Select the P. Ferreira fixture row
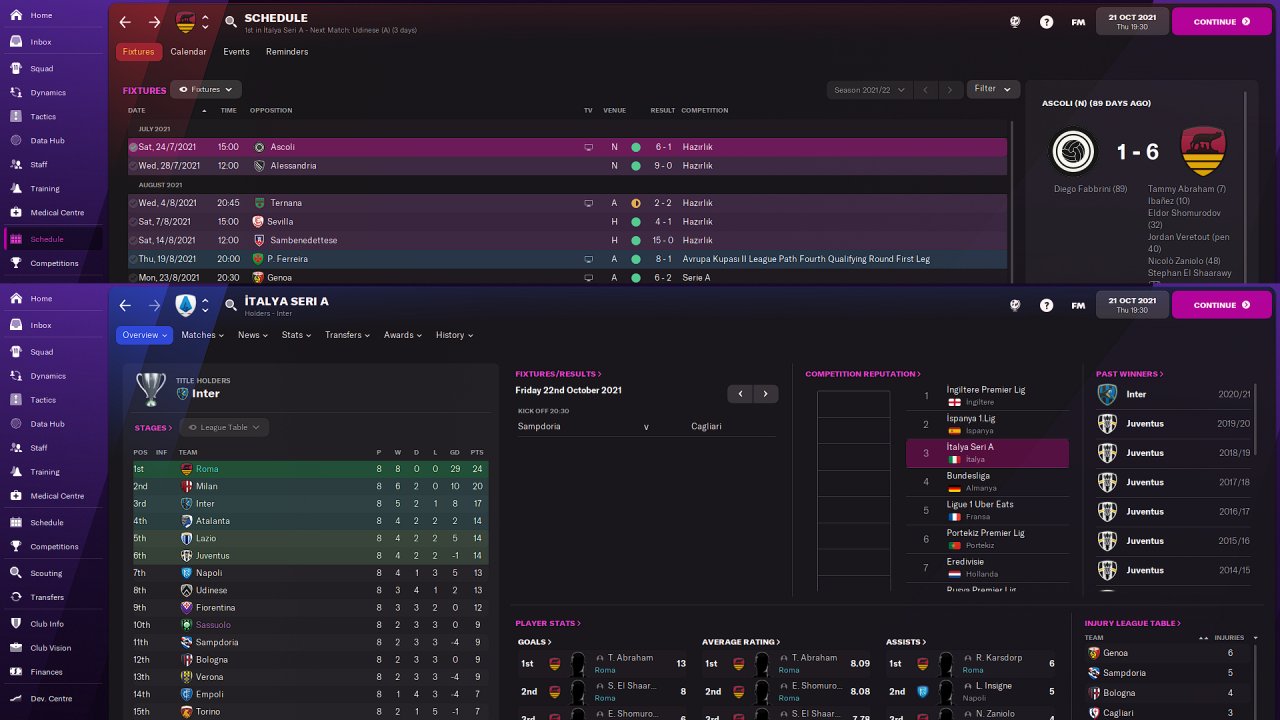The width and height of the screenshot is (1280, 720). coord(567,259)
